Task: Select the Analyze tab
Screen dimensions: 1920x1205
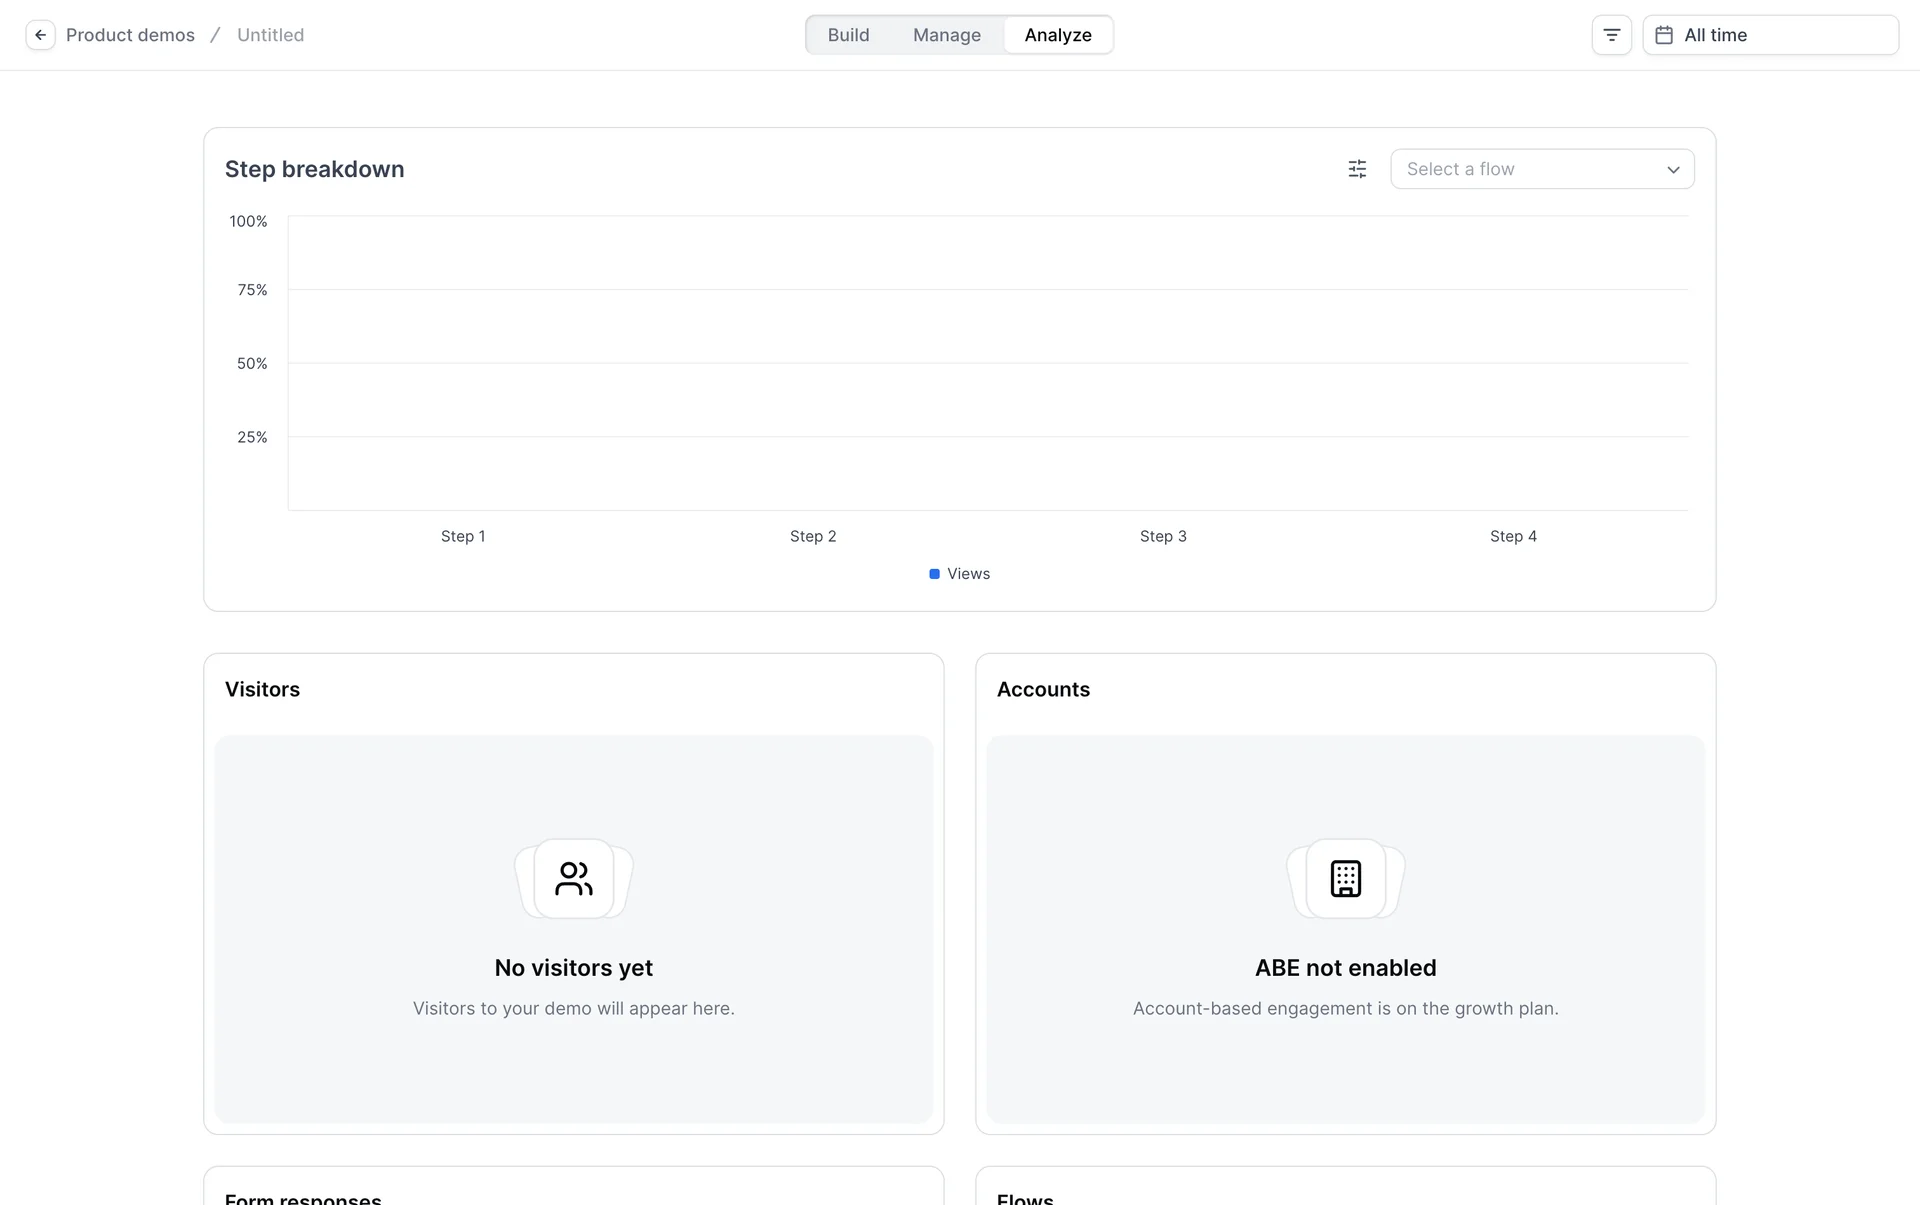Action: coord(1057,35)
